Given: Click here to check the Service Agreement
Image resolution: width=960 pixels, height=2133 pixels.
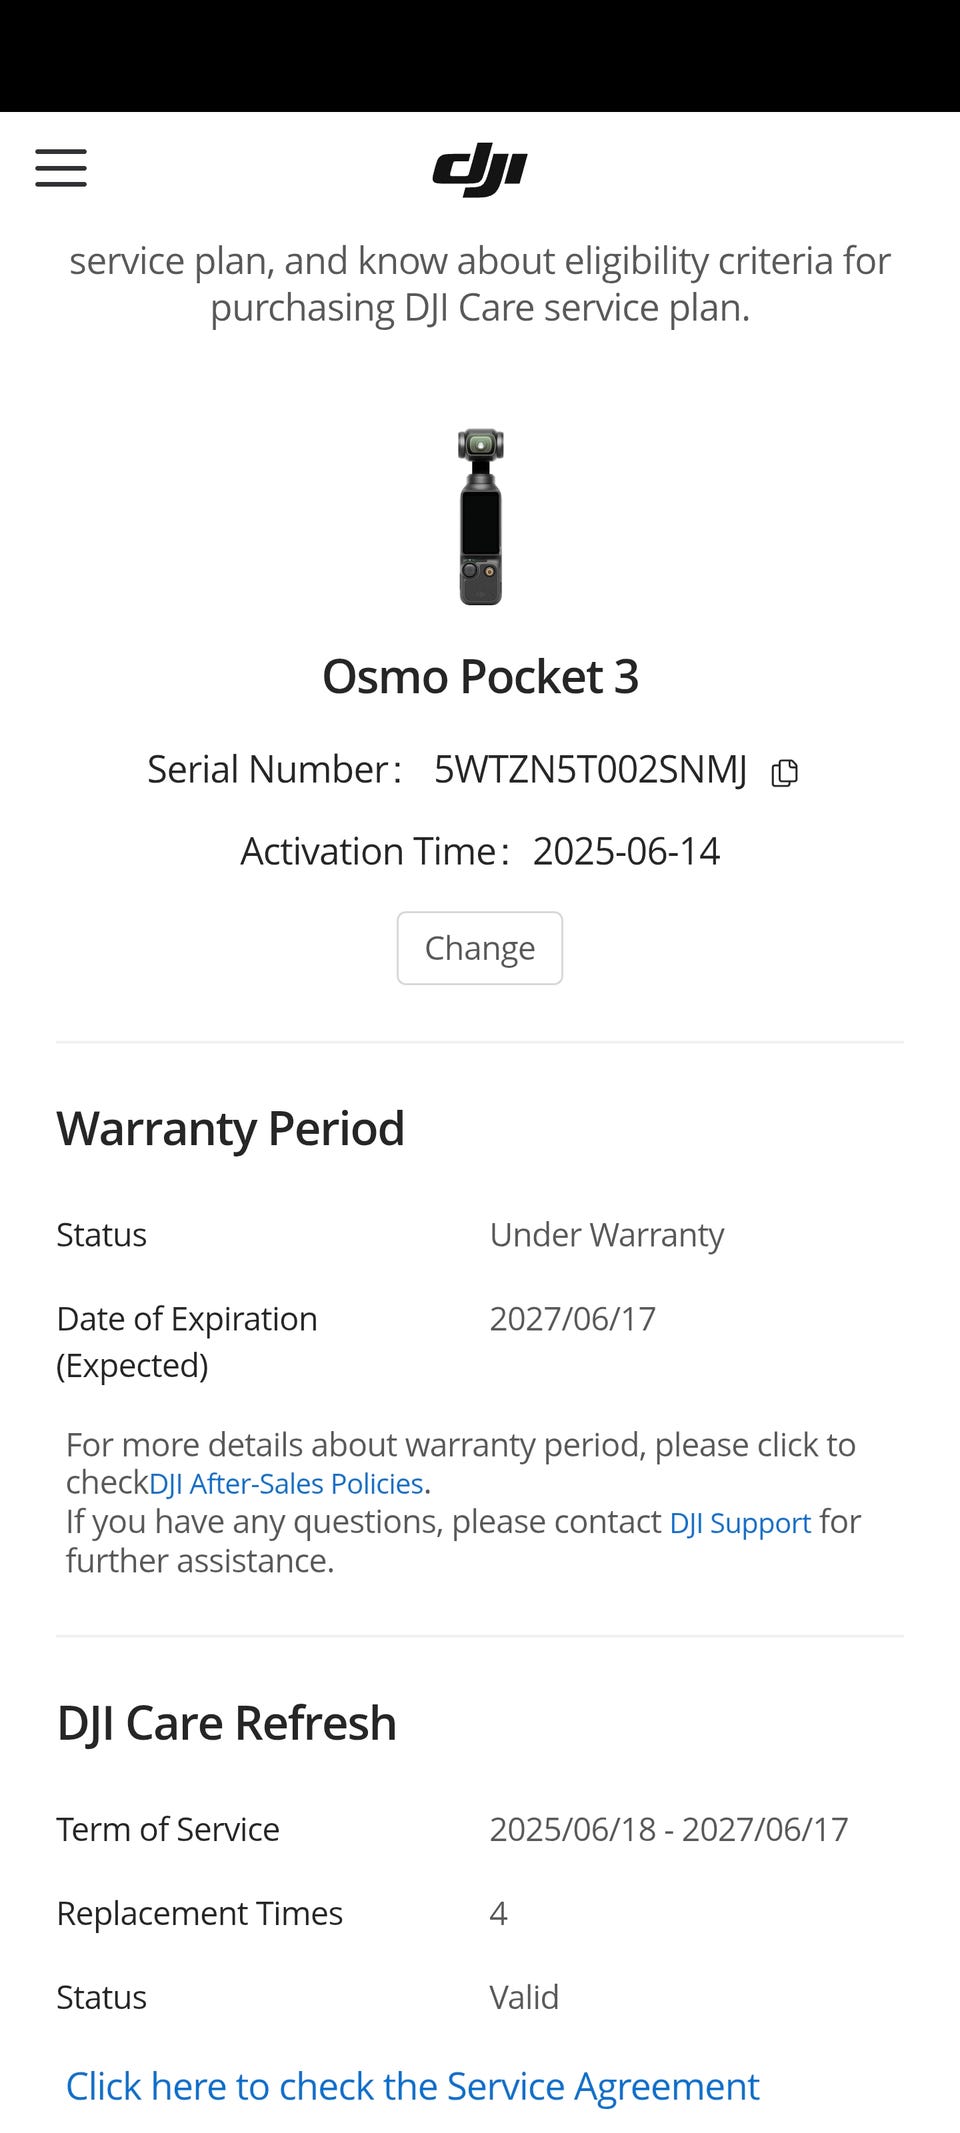Looking at the screenshot, I should click(x=412, y=2086).
